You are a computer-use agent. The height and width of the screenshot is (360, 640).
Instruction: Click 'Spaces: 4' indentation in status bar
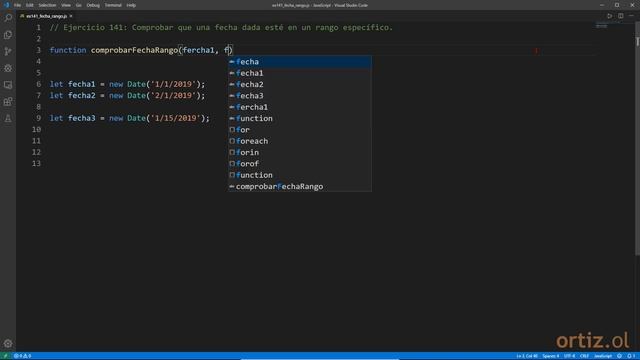click(551, 356)
